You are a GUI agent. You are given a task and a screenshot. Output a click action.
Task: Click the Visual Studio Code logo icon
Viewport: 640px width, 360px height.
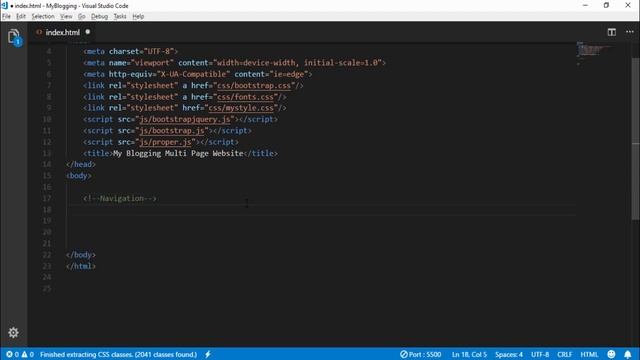point(4,5)
